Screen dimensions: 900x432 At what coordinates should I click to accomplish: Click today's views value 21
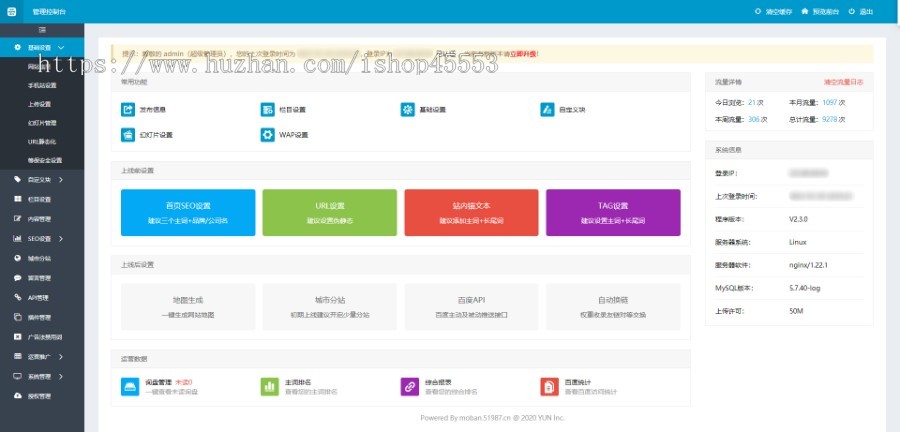(752, 103)
